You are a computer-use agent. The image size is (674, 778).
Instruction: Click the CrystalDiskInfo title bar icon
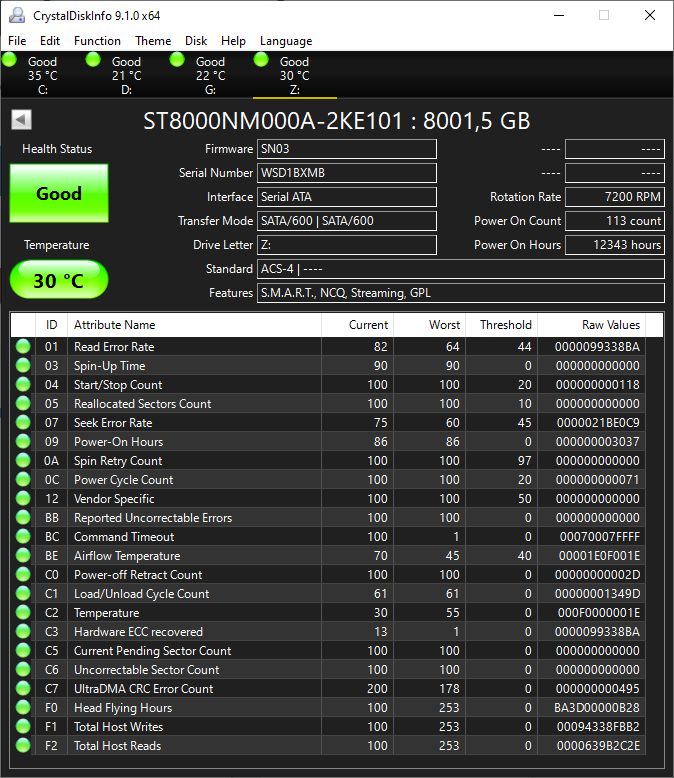click(17, 15)
